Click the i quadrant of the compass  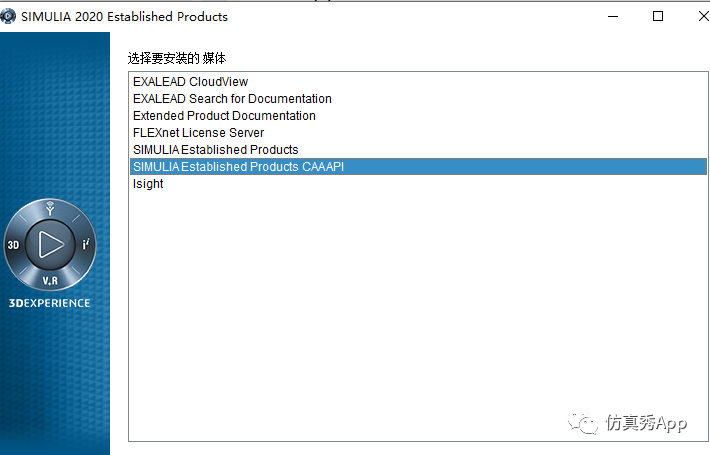(x=86, y=244)
